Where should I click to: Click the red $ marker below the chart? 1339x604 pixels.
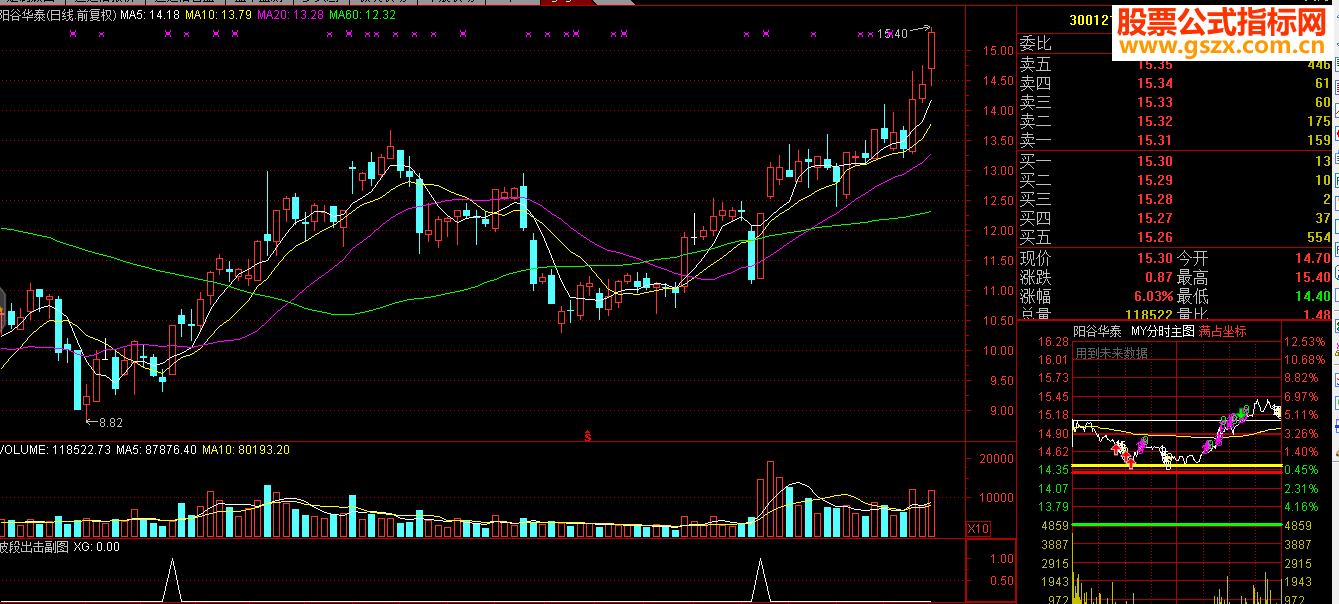tap(587, 436)
